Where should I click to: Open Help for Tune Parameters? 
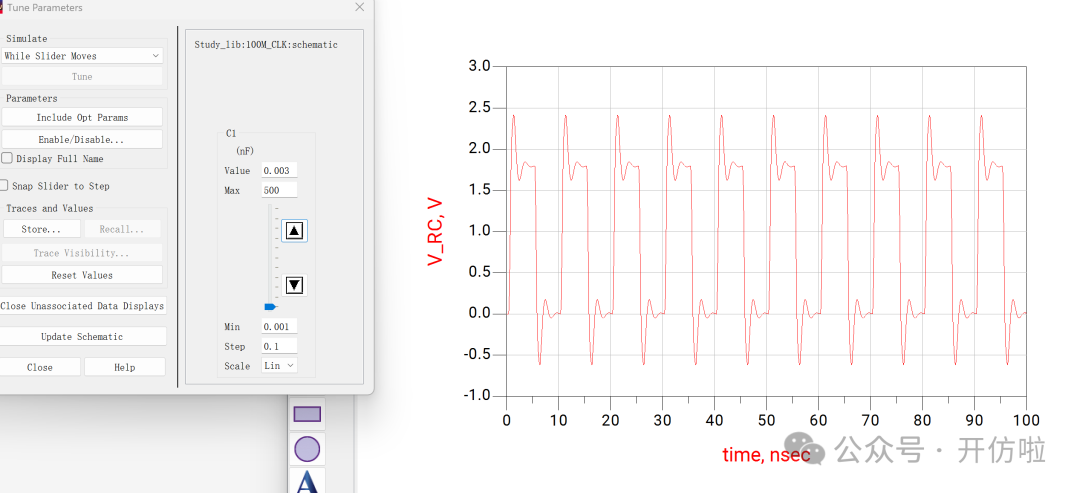124,367
